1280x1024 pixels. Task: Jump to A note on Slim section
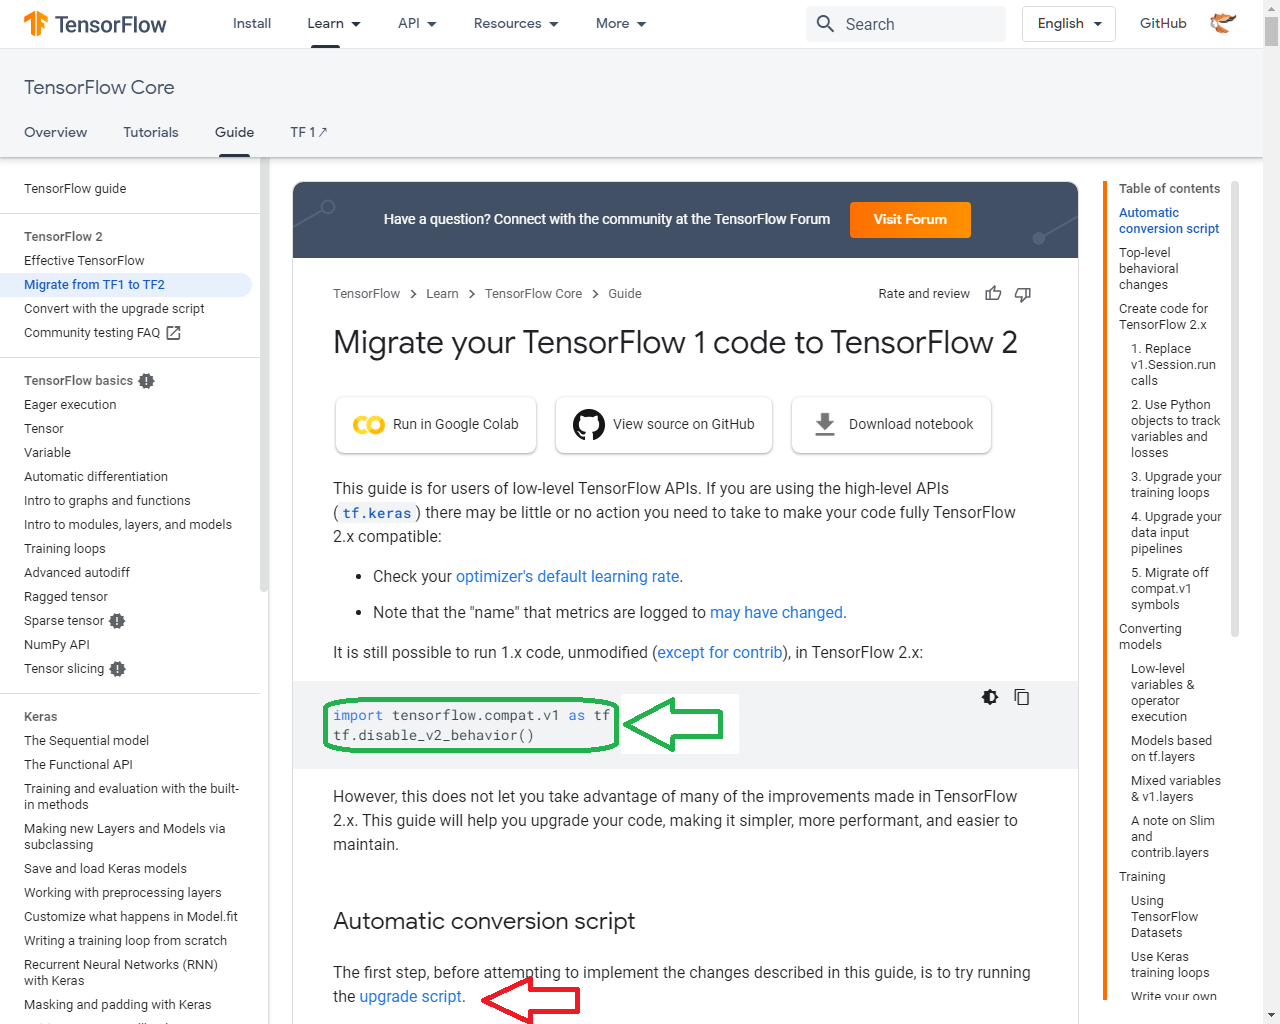pos(1172,837)
